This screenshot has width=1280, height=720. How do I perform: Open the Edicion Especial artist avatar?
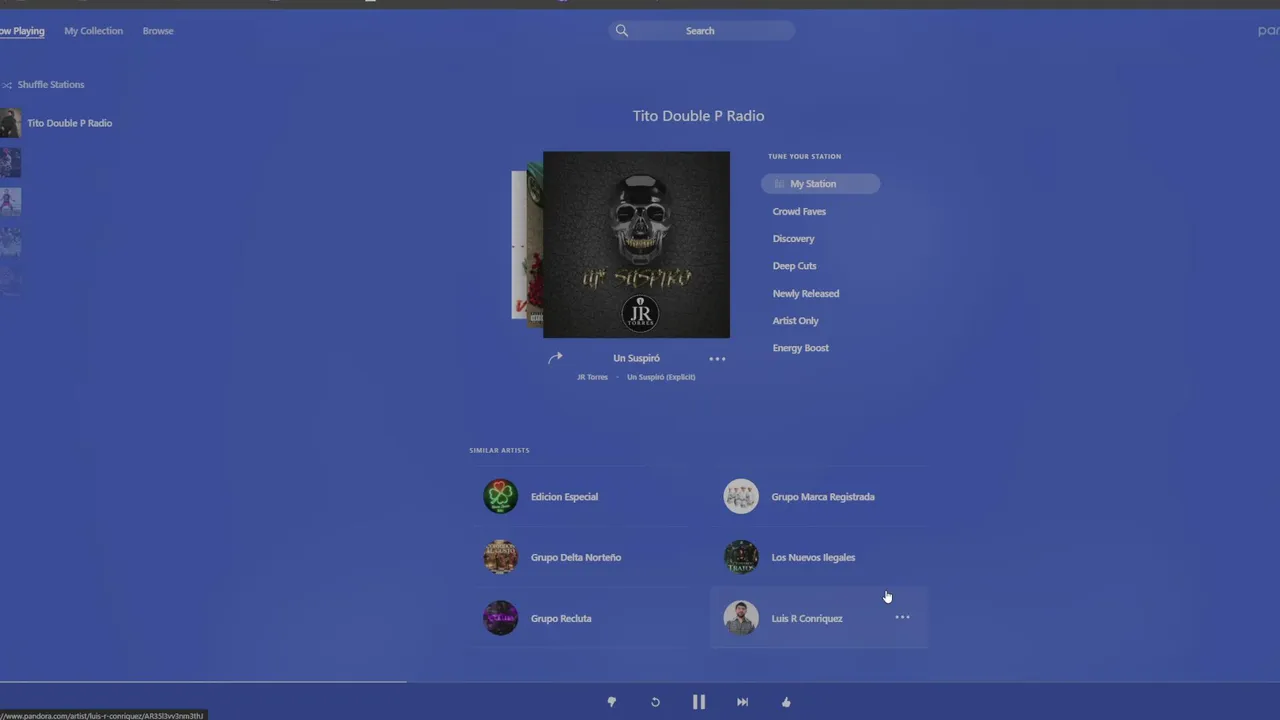pyautogui.click(x=501, y=496)
